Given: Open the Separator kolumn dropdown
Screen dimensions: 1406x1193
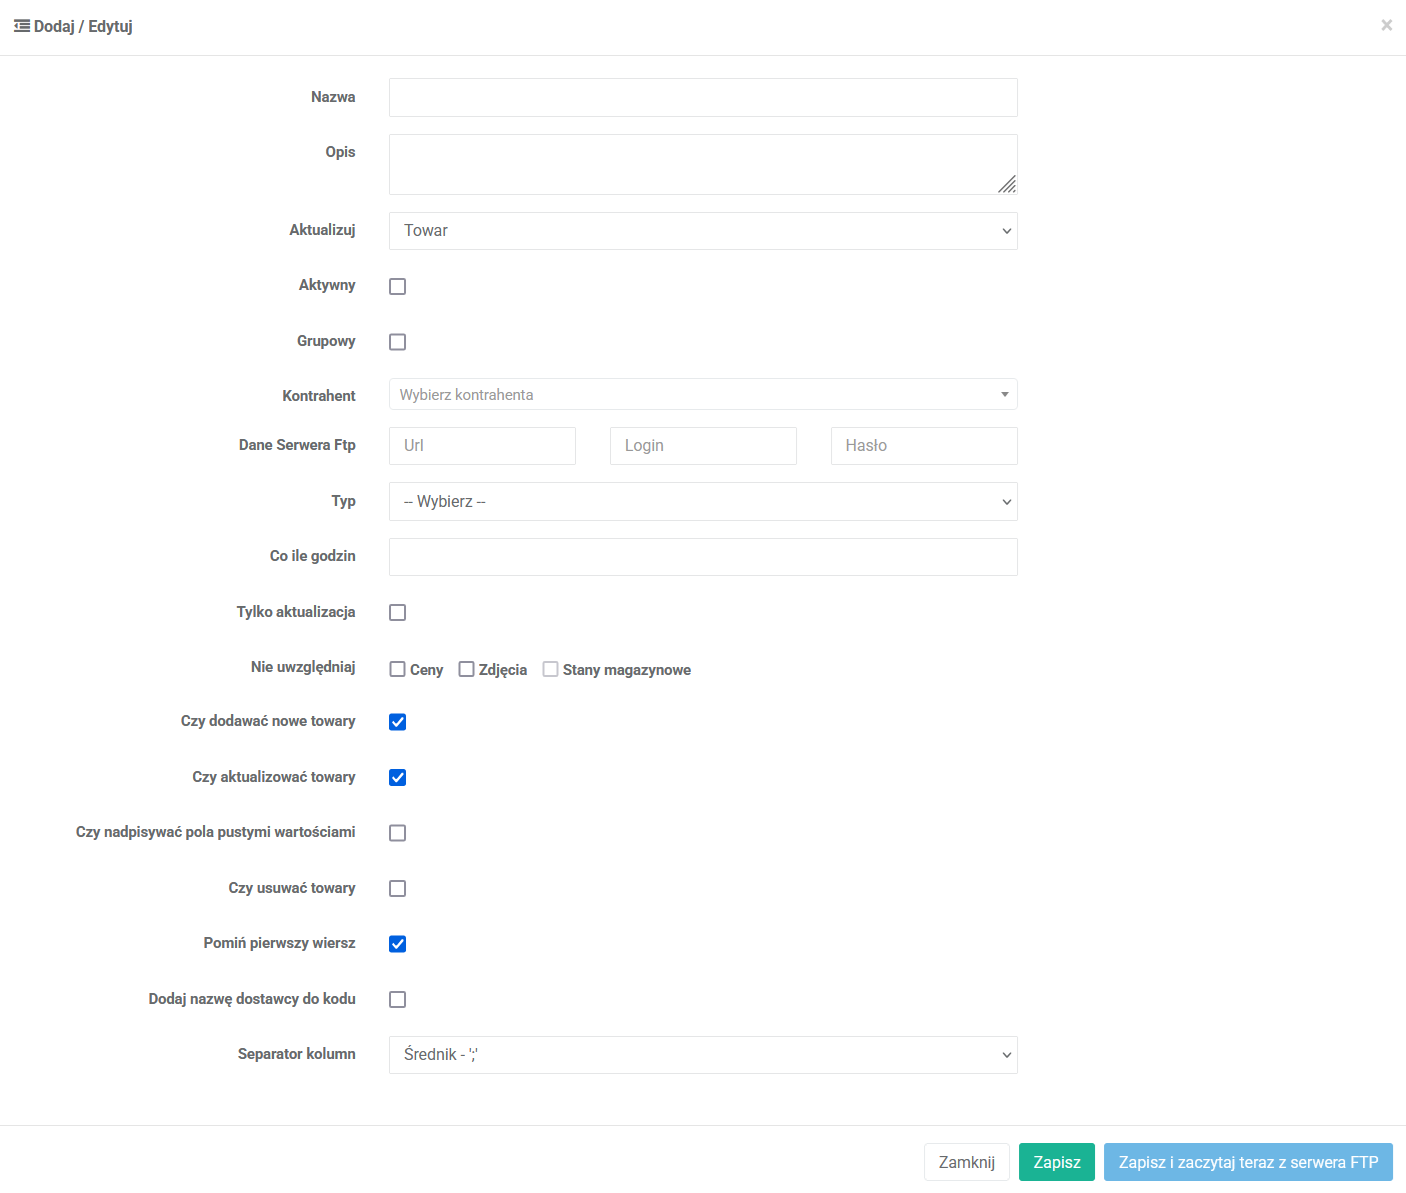Looking at the screenshot, I should coord(702,1055).
